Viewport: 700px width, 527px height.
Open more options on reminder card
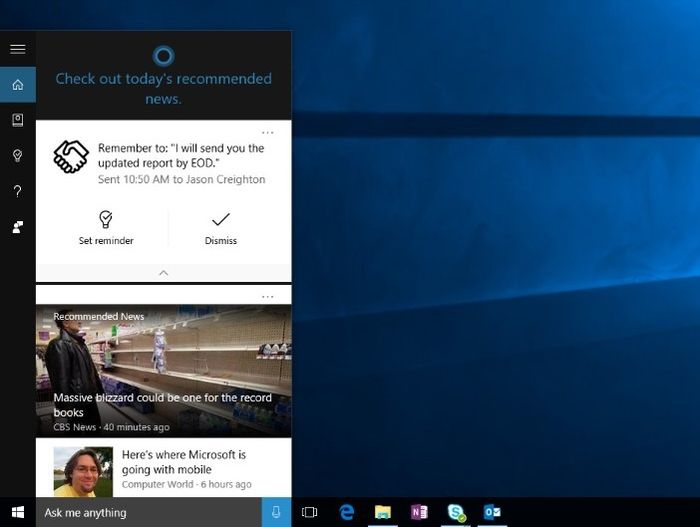(267, 133)
